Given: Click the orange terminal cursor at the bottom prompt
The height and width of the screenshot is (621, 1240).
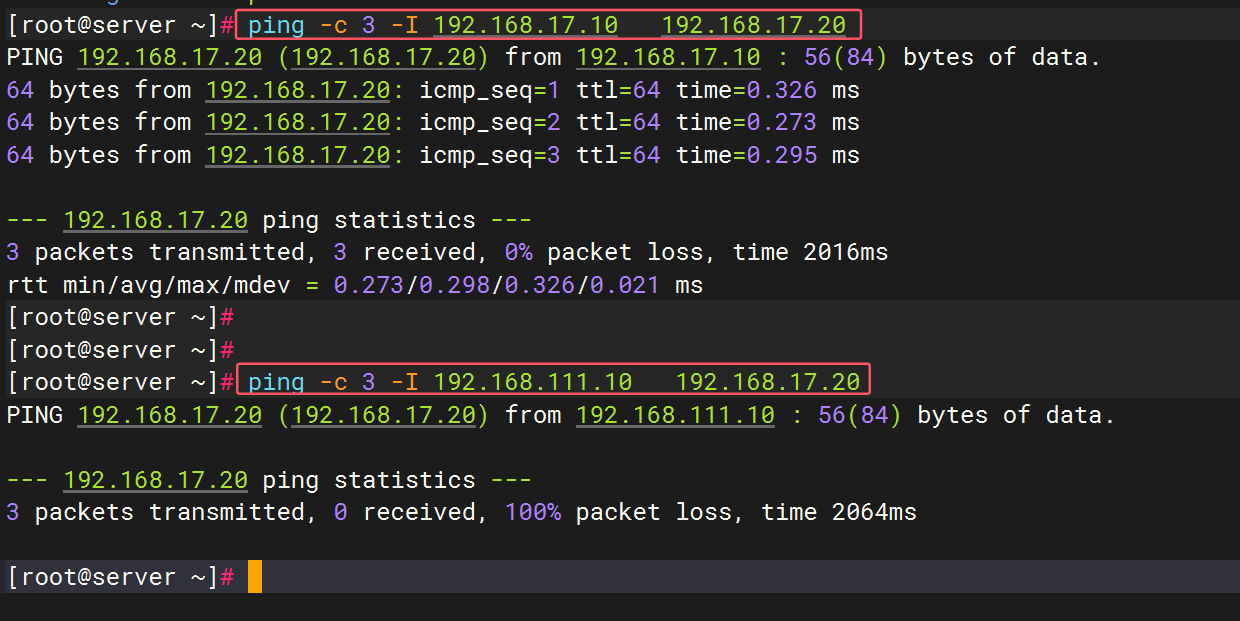Looking at the screenshot, I should [254, 576].
